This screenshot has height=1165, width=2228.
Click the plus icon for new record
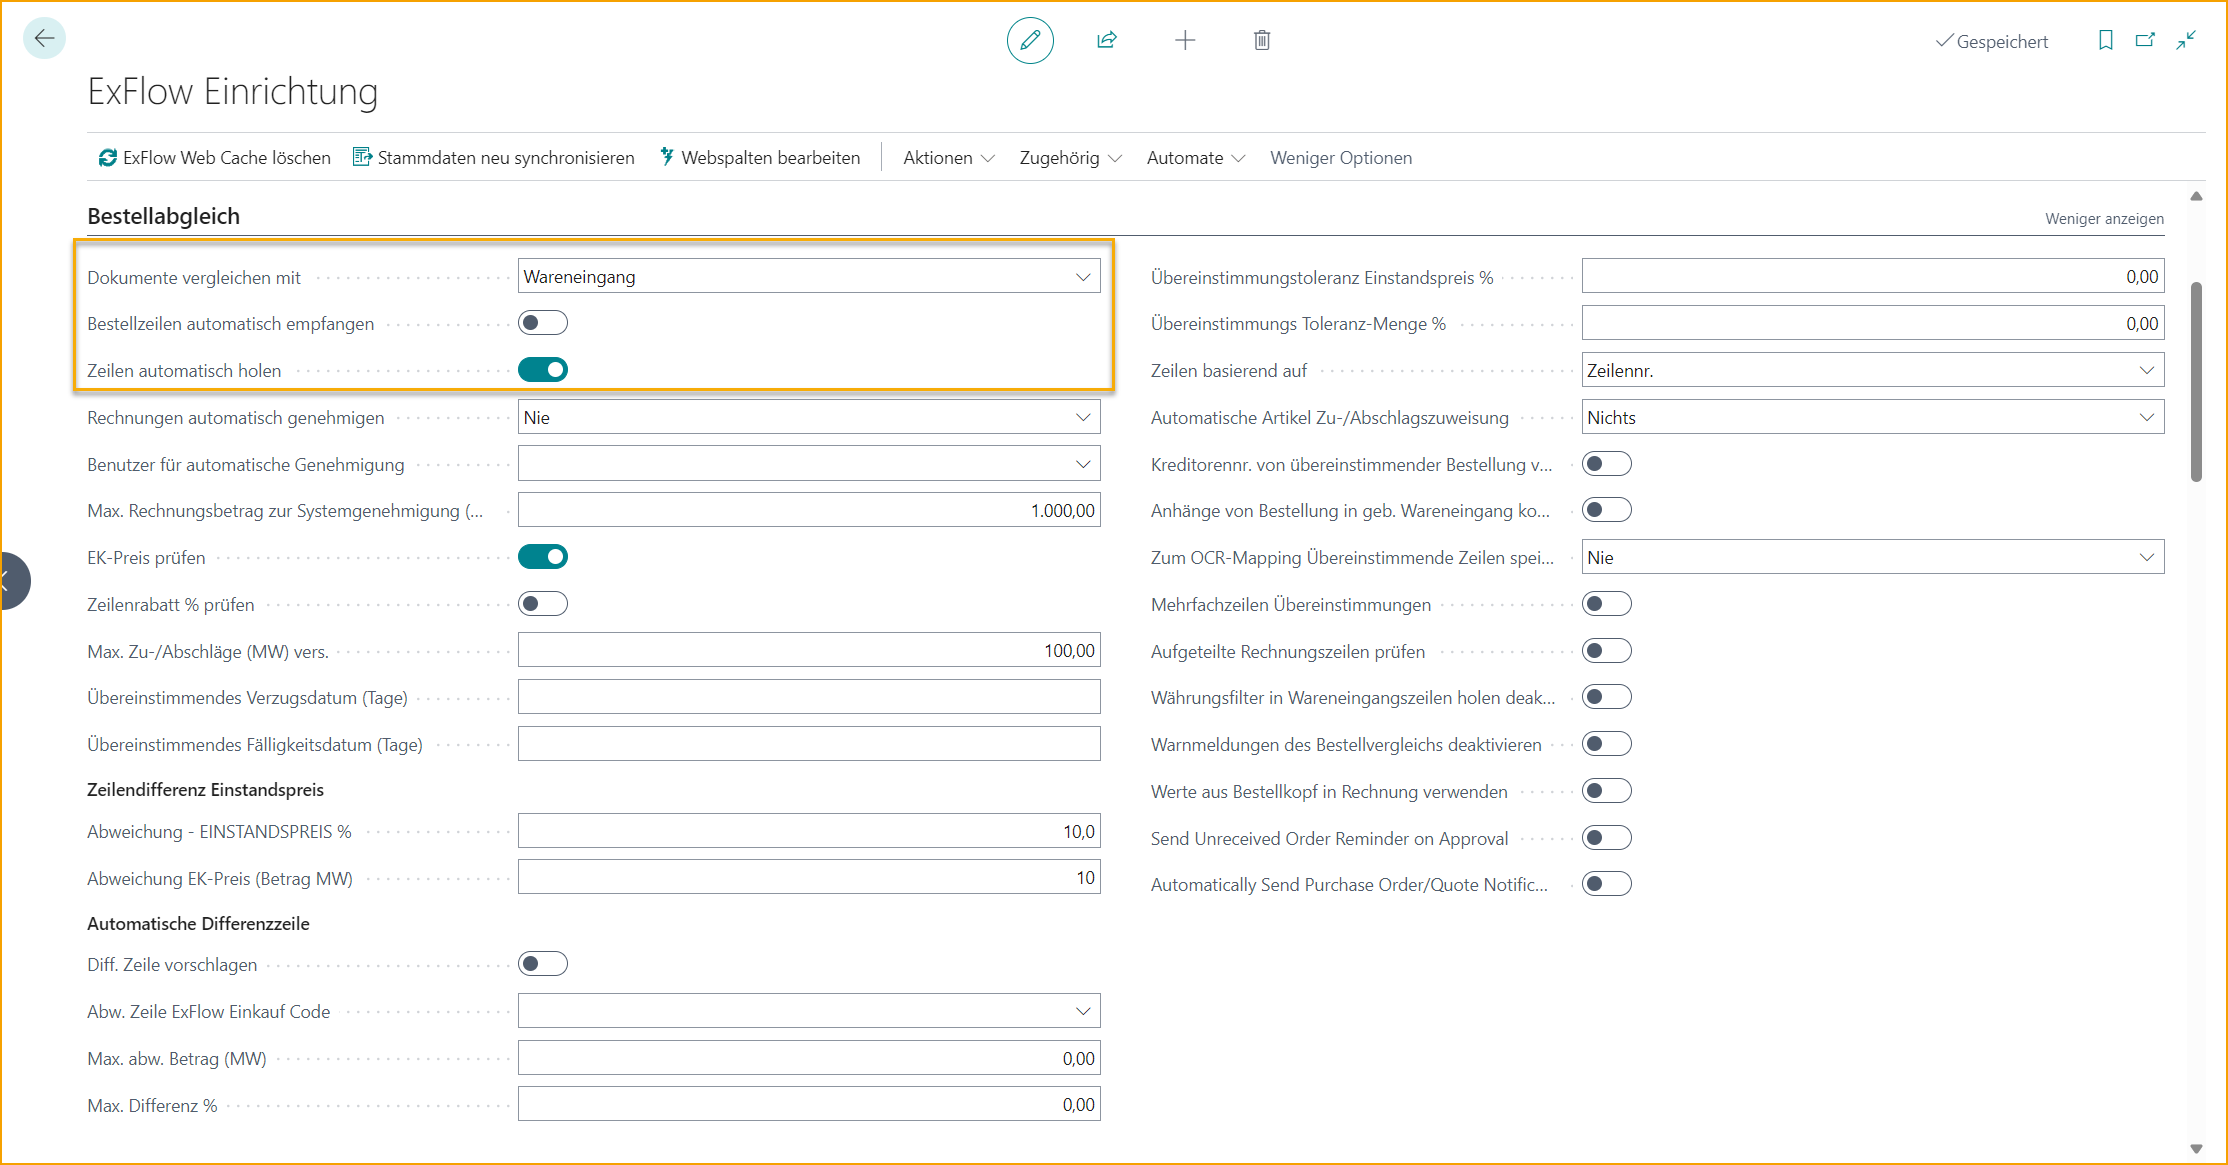(x=1185, y=40)
